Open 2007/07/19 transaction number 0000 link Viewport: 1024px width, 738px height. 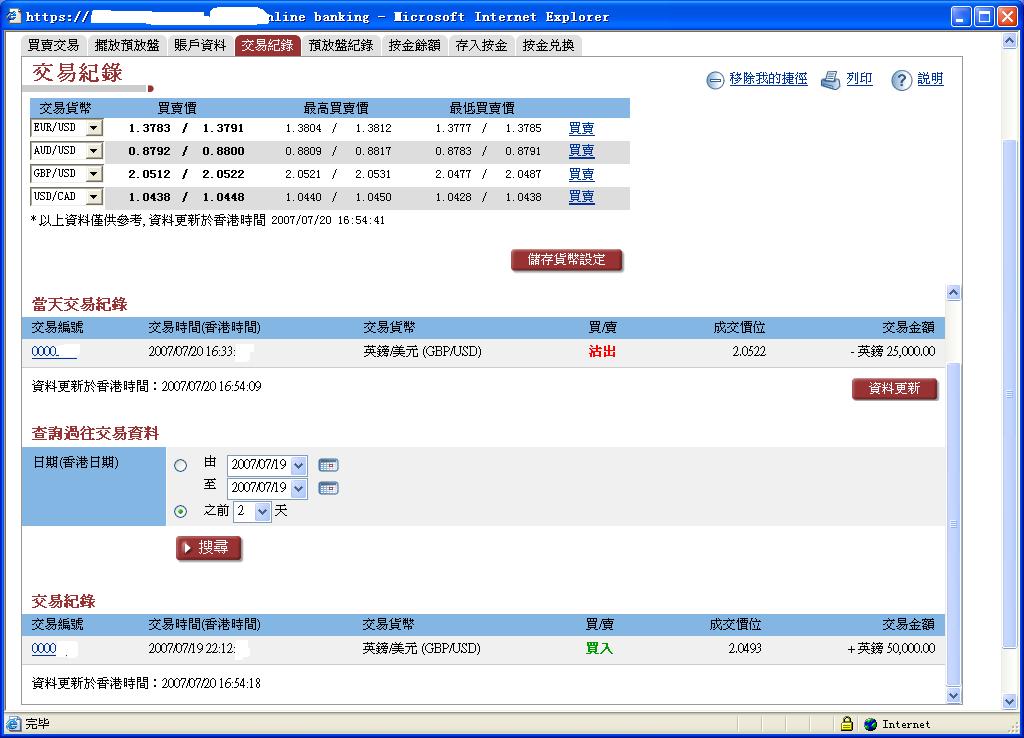point(44,649)
